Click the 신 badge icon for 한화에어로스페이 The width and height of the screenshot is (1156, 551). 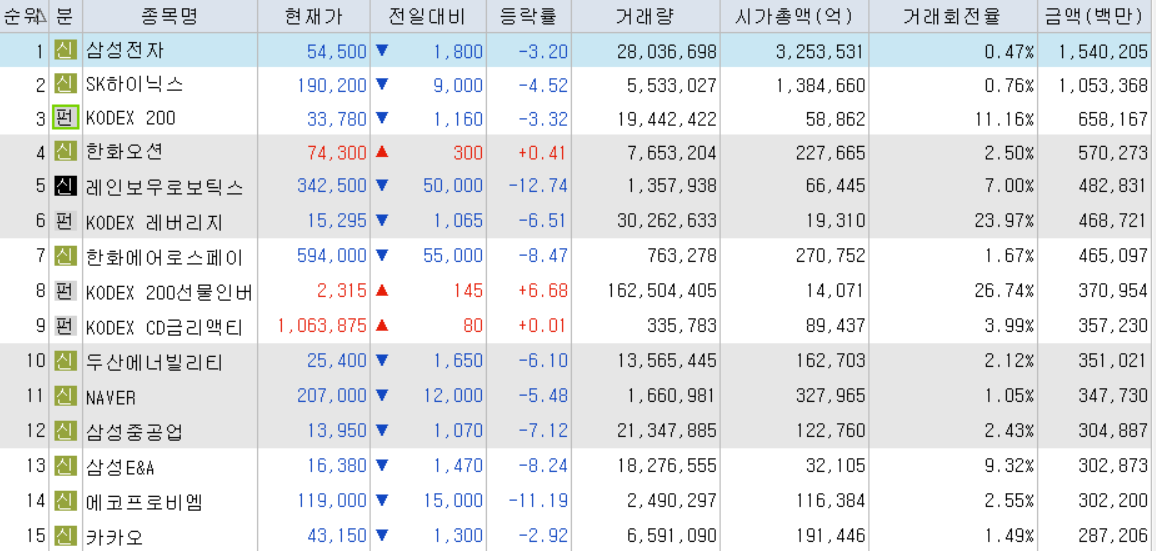(66, 257)
